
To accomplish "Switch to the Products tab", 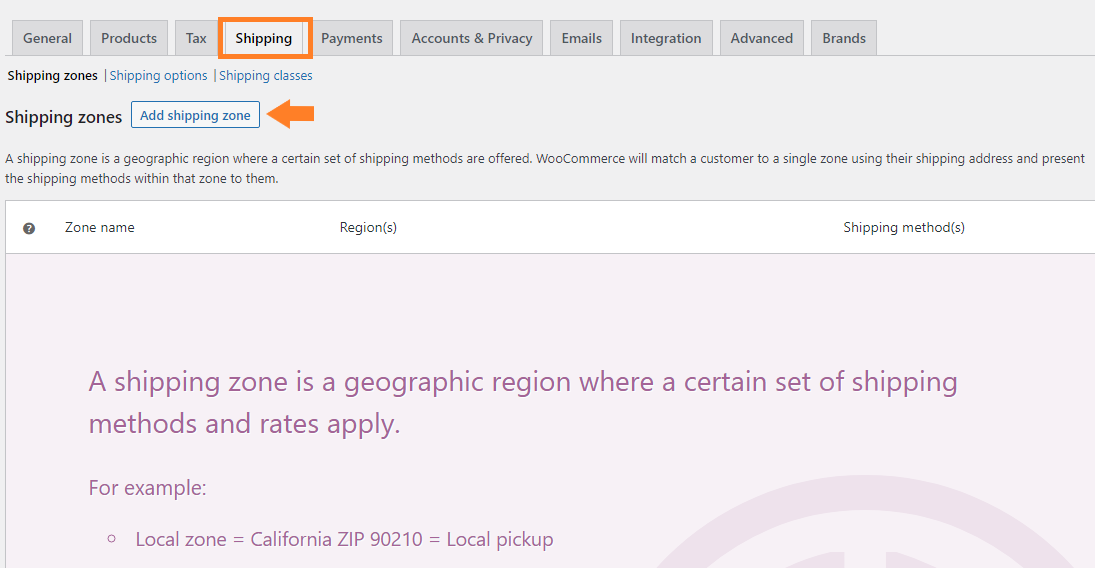I will click(128, 38).
